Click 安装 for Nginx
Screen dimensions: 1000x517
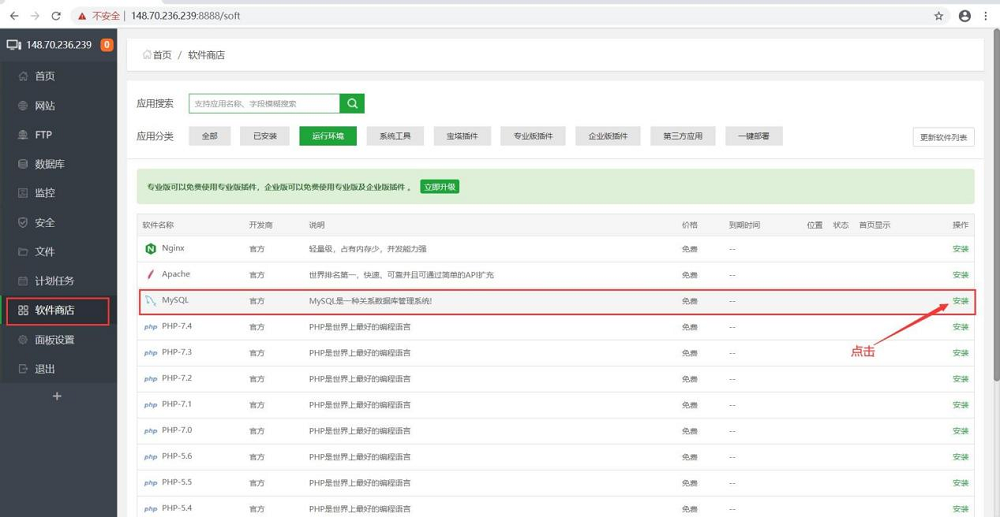click(960, 249)
